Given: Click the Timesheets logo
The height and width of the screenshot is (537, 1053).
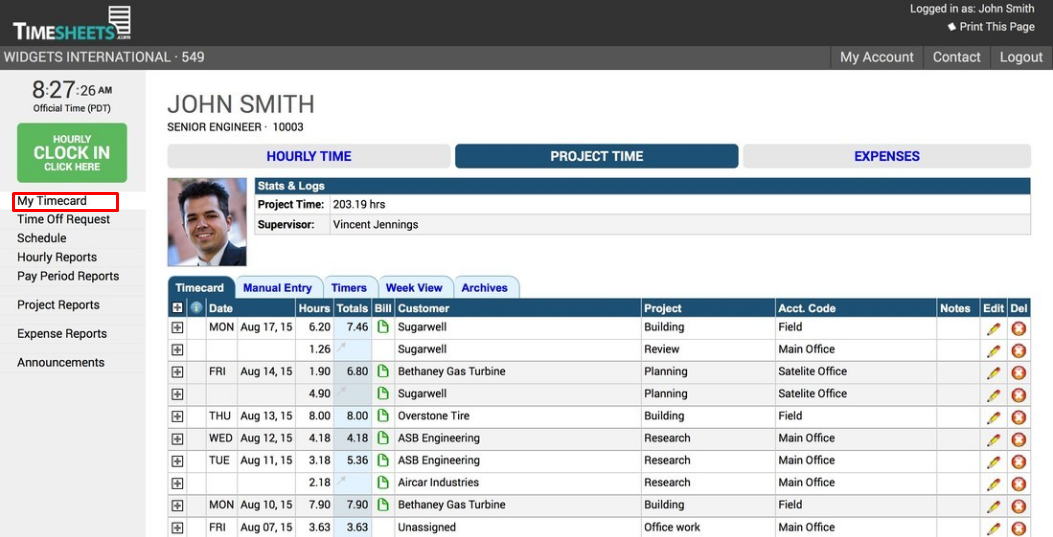Looking at the screenshot, I should pyautogui.click(x=72, y=23).
